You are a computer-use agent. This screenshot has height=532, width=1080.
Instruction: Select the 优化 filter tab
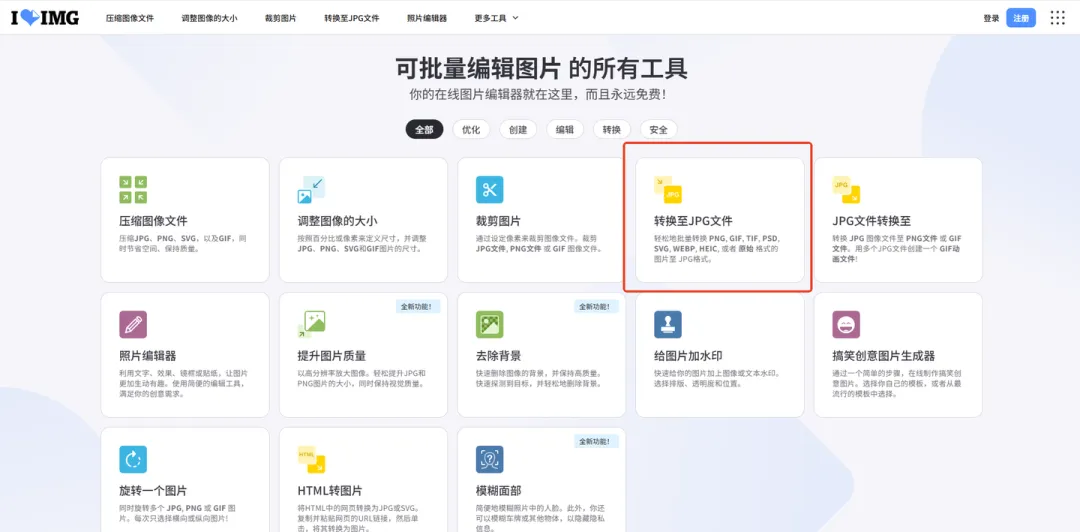[x=471, y=130]
